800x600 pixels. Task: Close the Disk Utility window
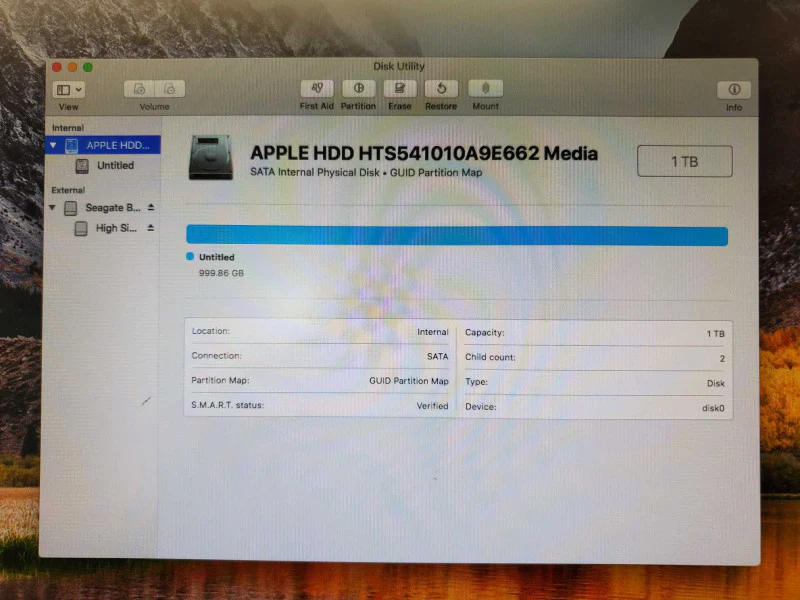pos(57,67)
